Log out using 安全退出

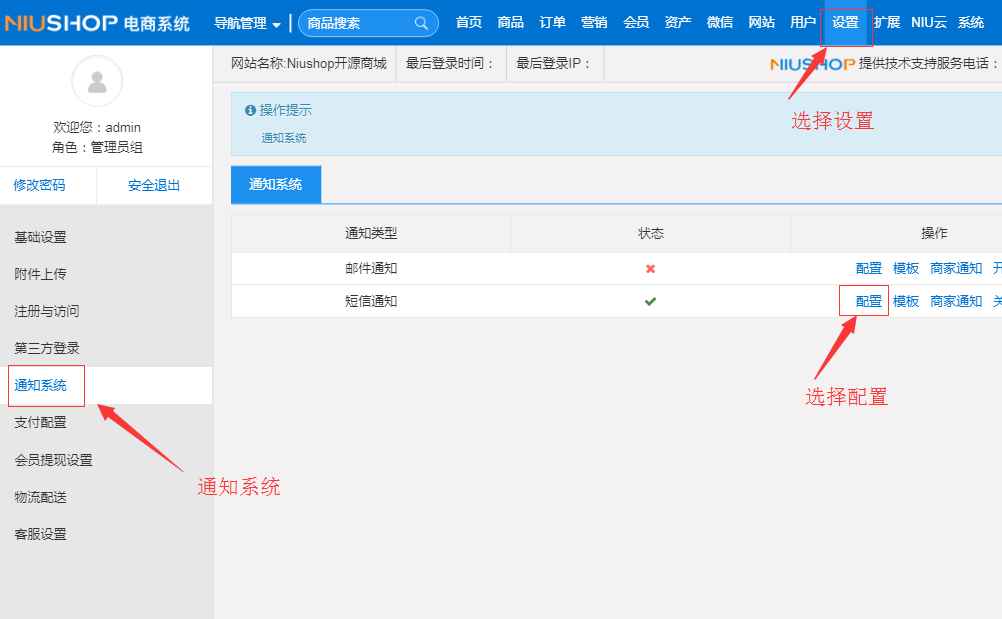154,185
